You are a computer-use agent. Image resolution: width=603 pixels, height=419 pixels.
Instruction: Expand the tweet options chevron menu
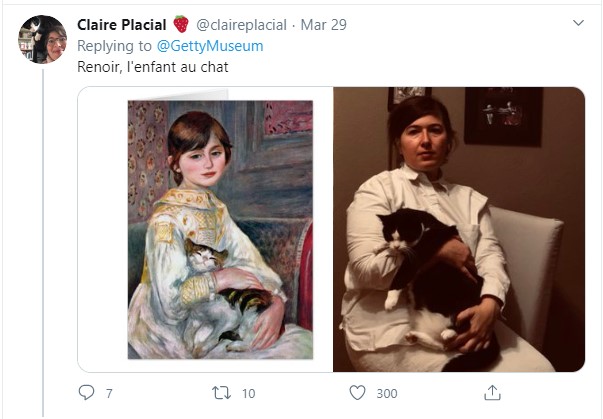coord(577,23)
